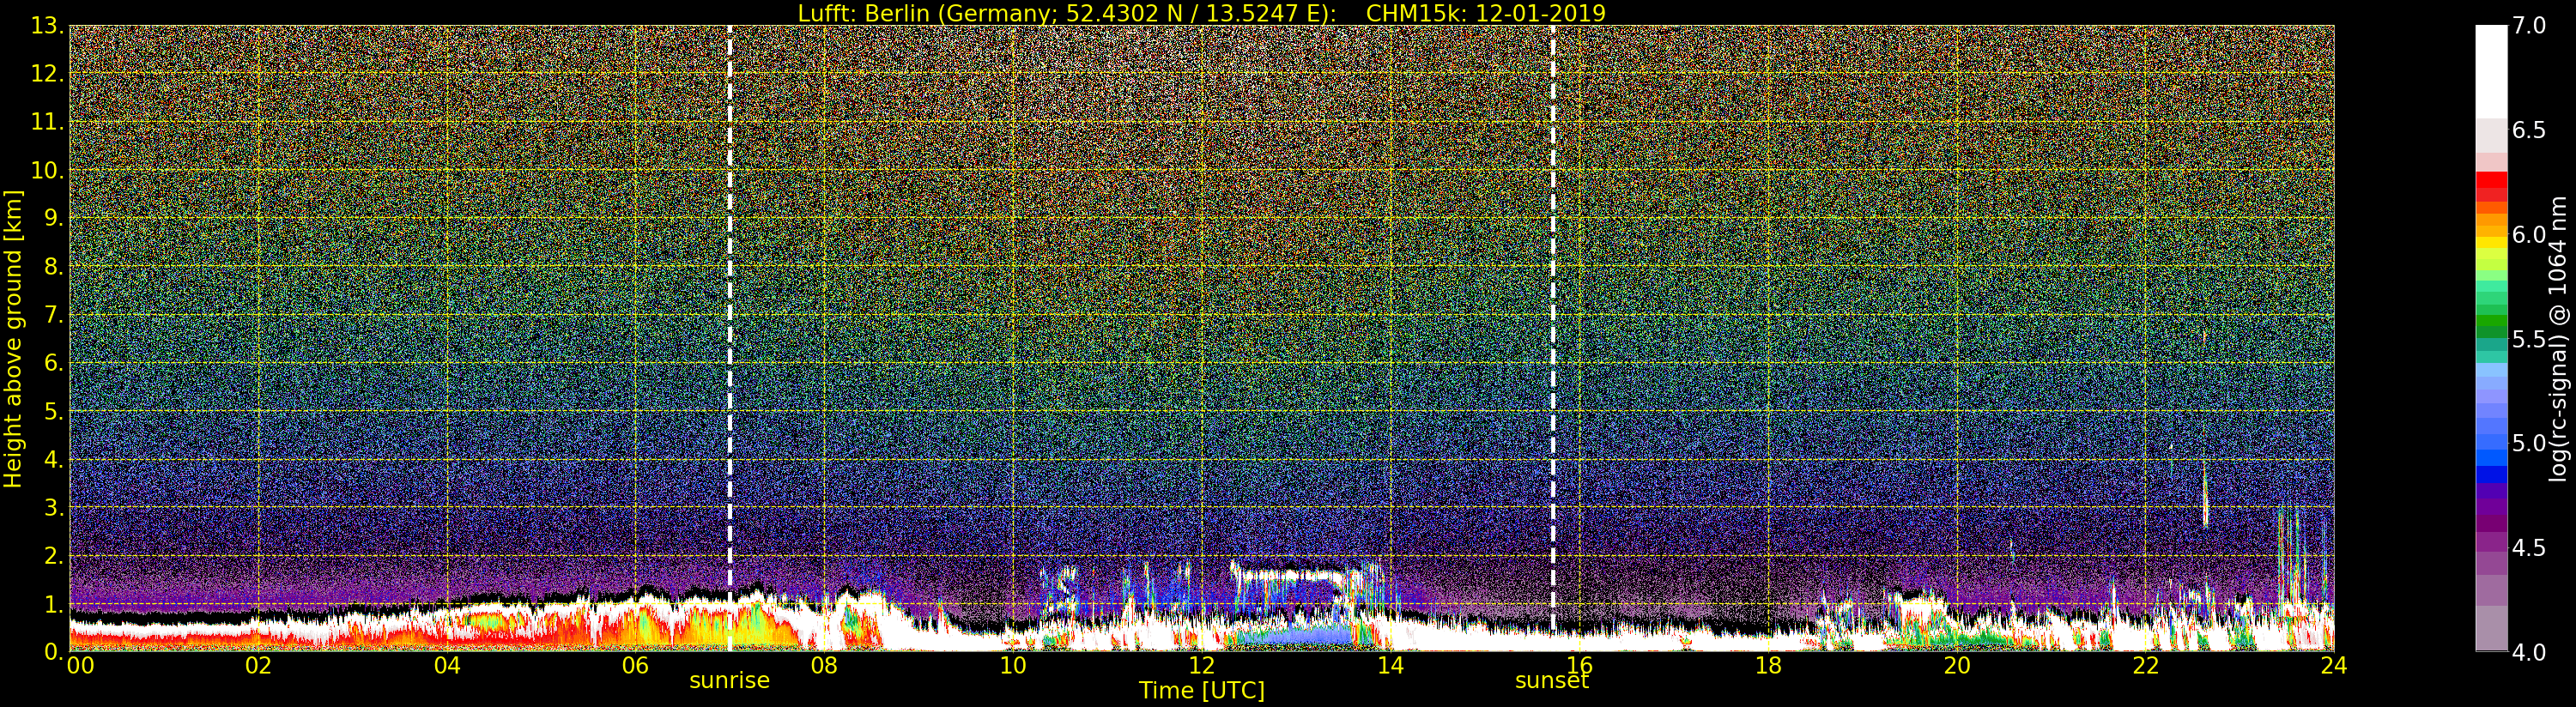Click height axis tick '10.'

(48, 170)
